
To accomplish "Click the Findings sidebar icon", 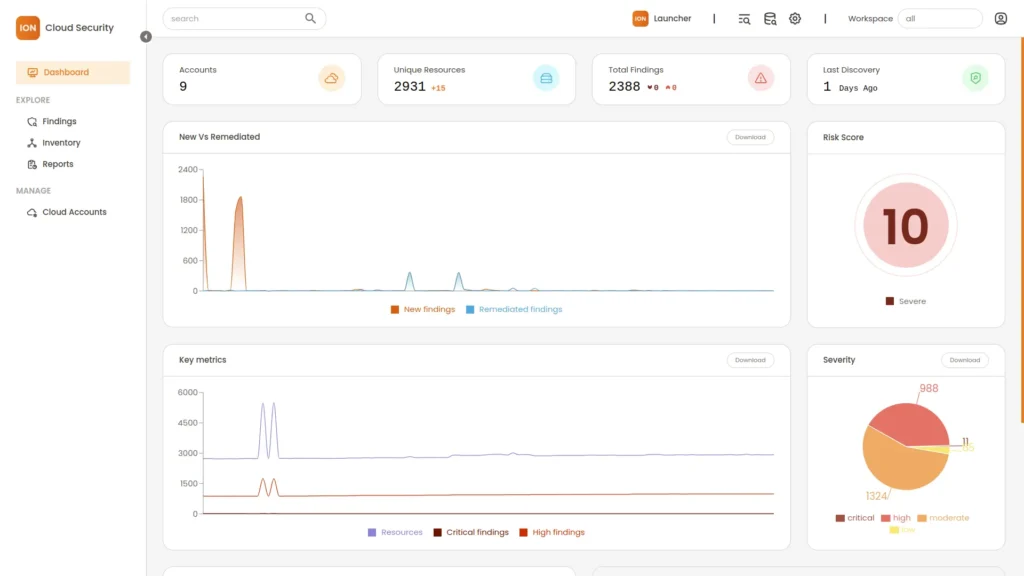I will (x=32, y=121).
